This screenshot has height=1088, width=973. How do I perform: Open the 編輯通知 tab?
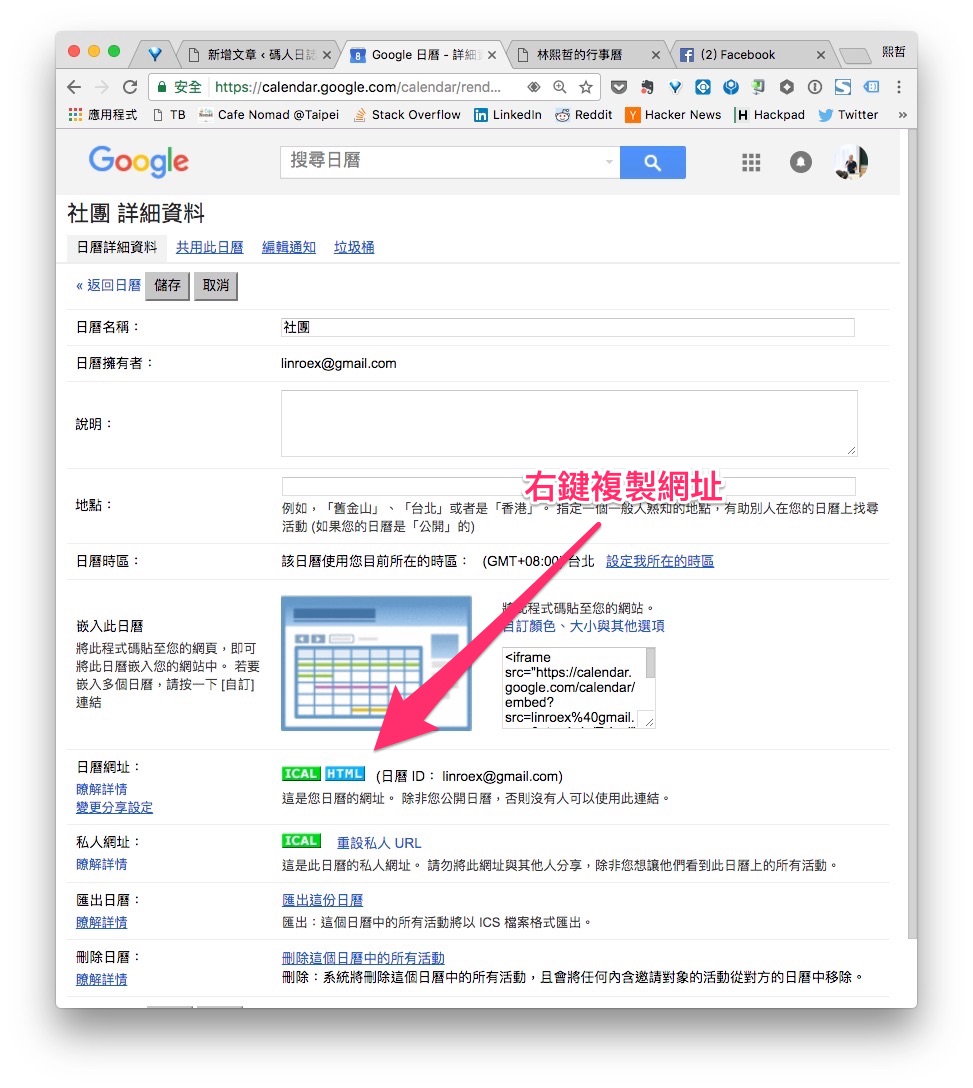click(x=289, y=247)
